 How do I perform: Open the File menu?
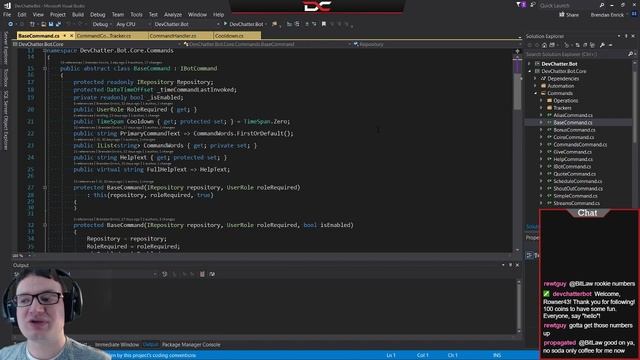coord(7,15)
